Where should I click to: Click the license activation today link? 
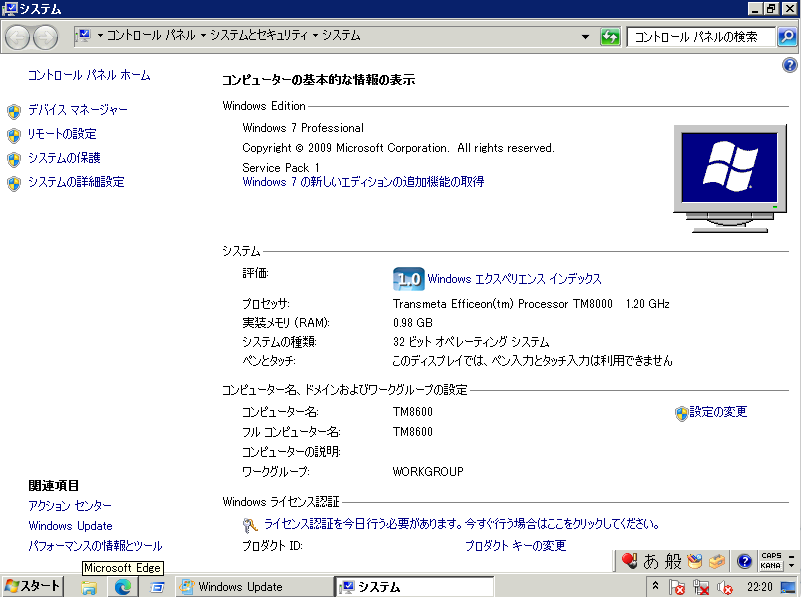click(x=462, y=524)
